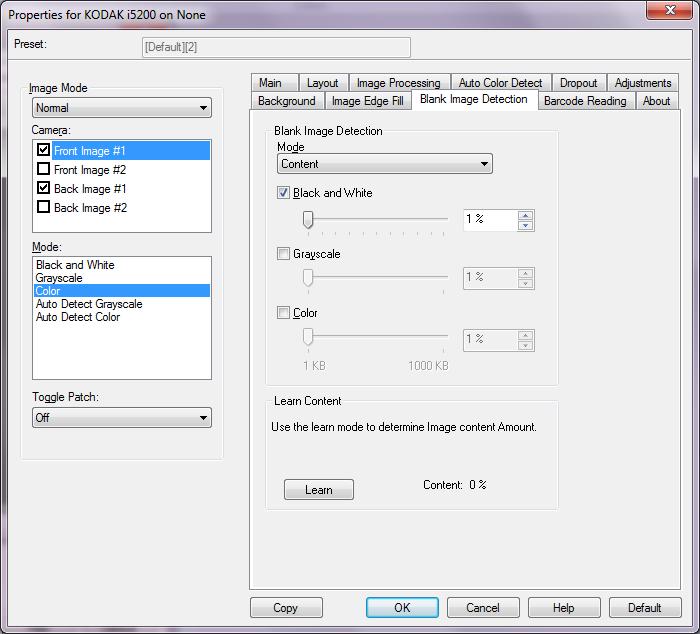This screenshot has width=700, height=634.
Task: Open Help for this dialog
Action: 564,608
